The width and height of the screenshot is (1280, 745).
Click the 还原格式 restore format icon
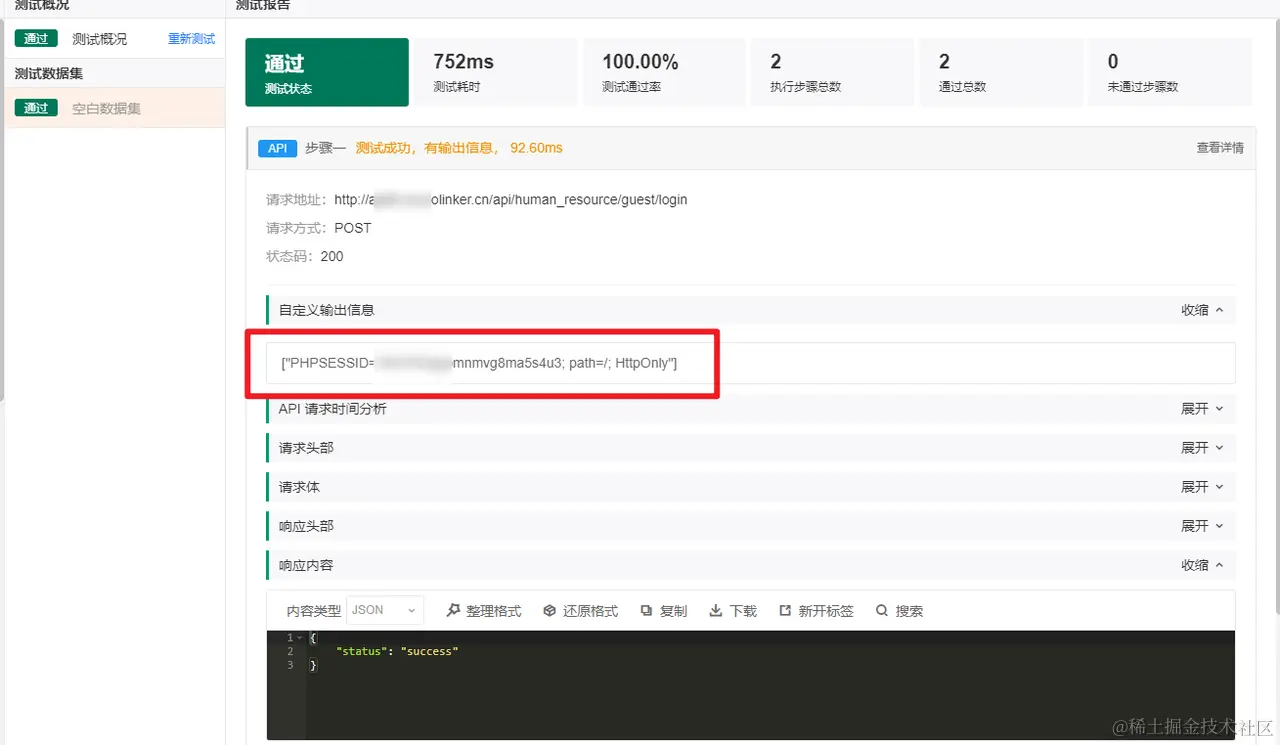pos(550,610)
